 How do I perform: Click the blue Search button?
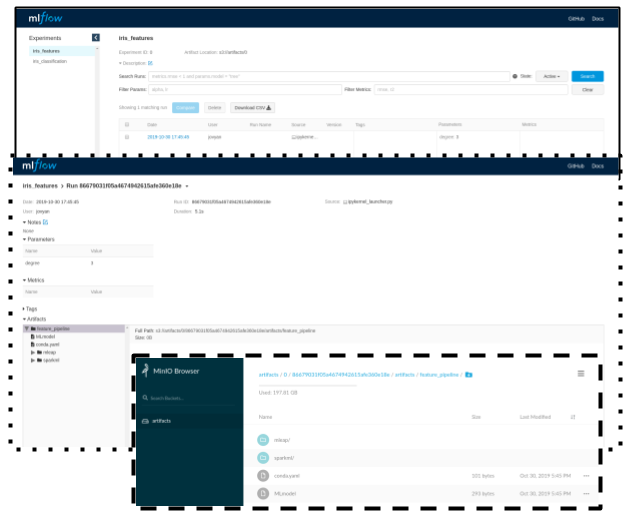point(587,76)
